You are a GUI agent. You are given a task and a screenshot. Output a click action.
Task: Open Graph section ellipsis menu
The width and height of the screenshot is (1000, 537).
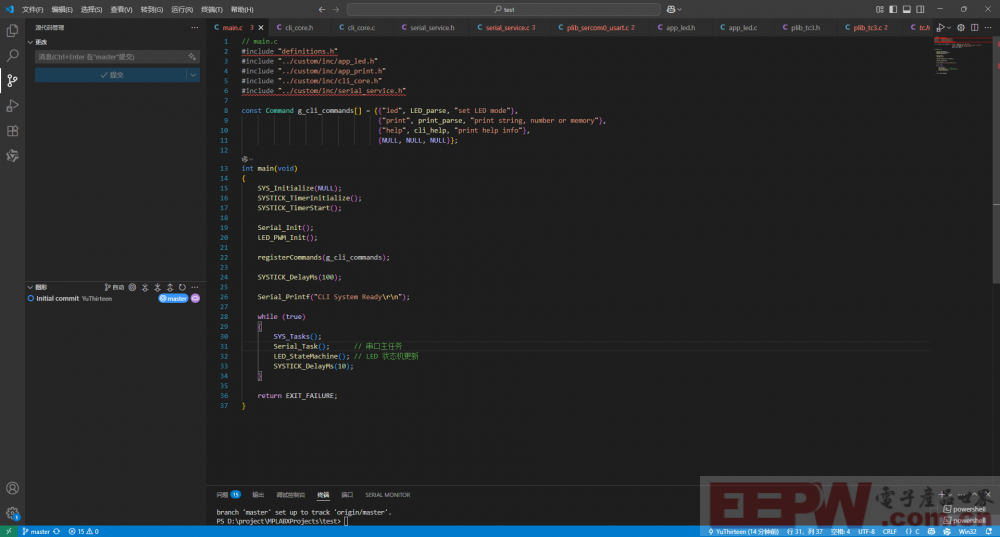pyautogui.click(x=195, y=288)
